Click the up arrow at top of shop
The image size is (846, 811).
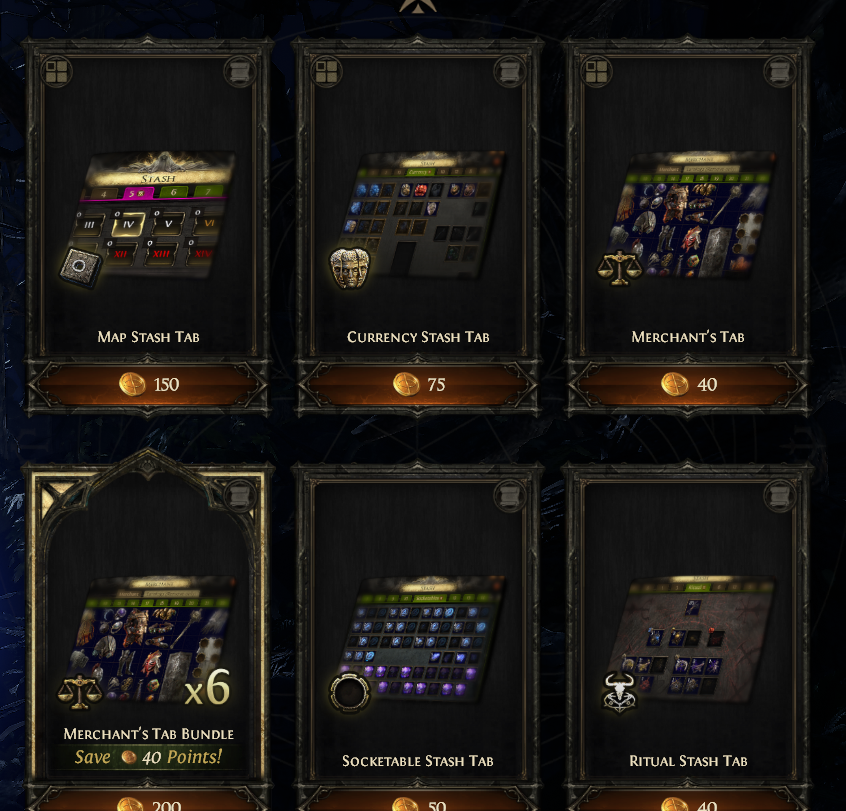pyautogui.click(x=418, y=5)
